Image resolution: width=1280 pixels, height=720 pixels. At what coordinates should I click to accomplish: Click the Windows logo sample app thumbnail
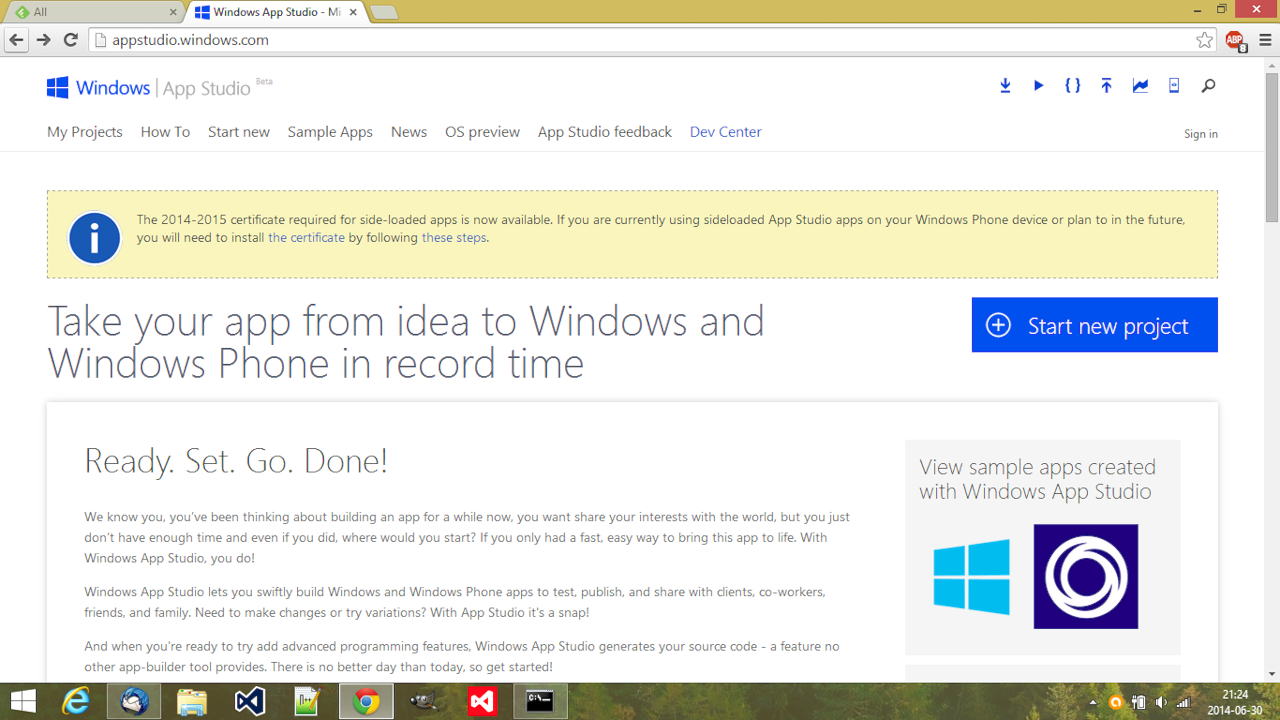coord(971,576)
